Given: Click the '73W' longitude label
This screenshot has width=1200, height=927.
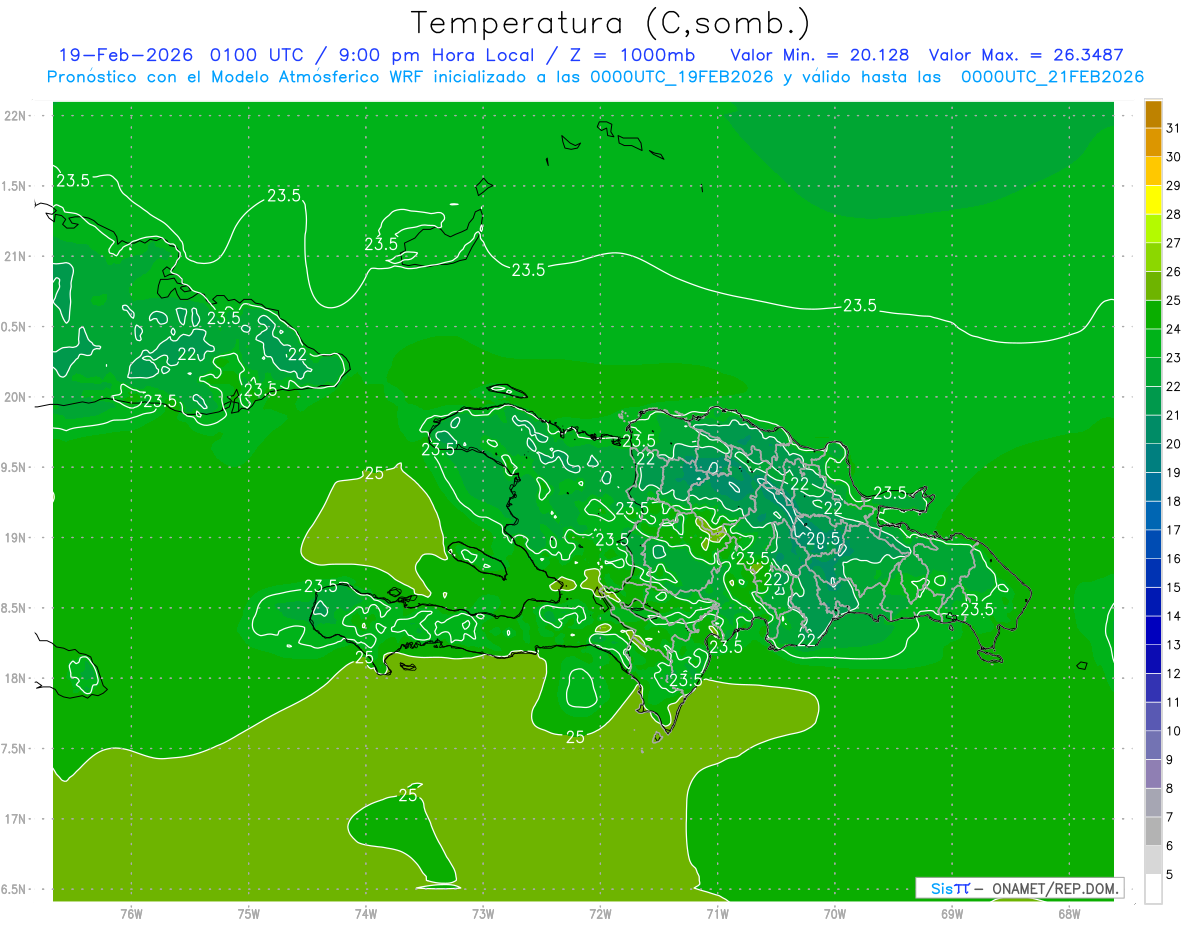Looking at the screenshot, I should 483,913.
